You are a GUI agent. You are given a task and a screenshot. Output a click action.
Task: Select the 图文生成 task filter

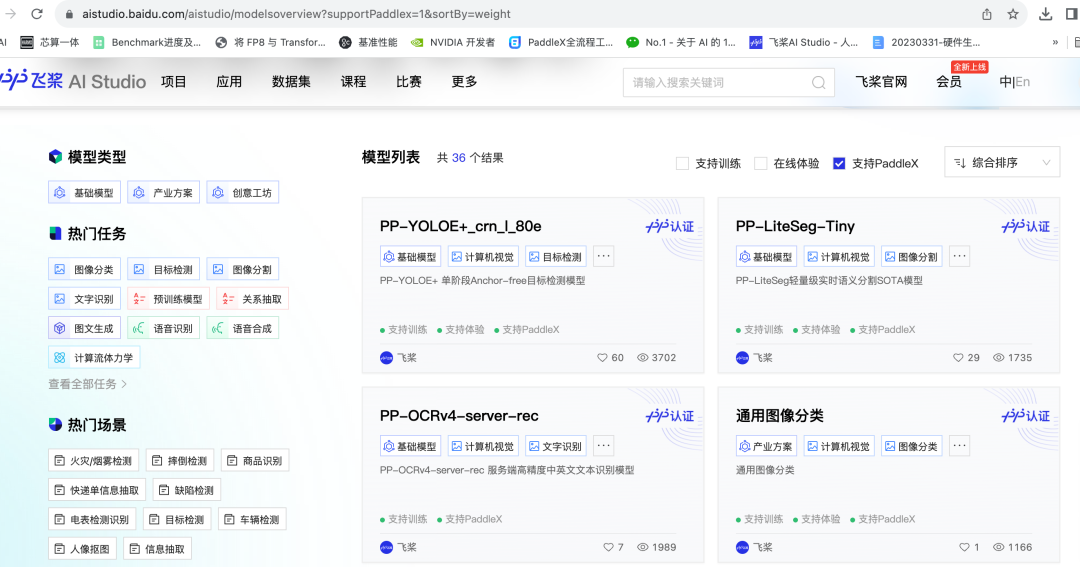[84, 328]
